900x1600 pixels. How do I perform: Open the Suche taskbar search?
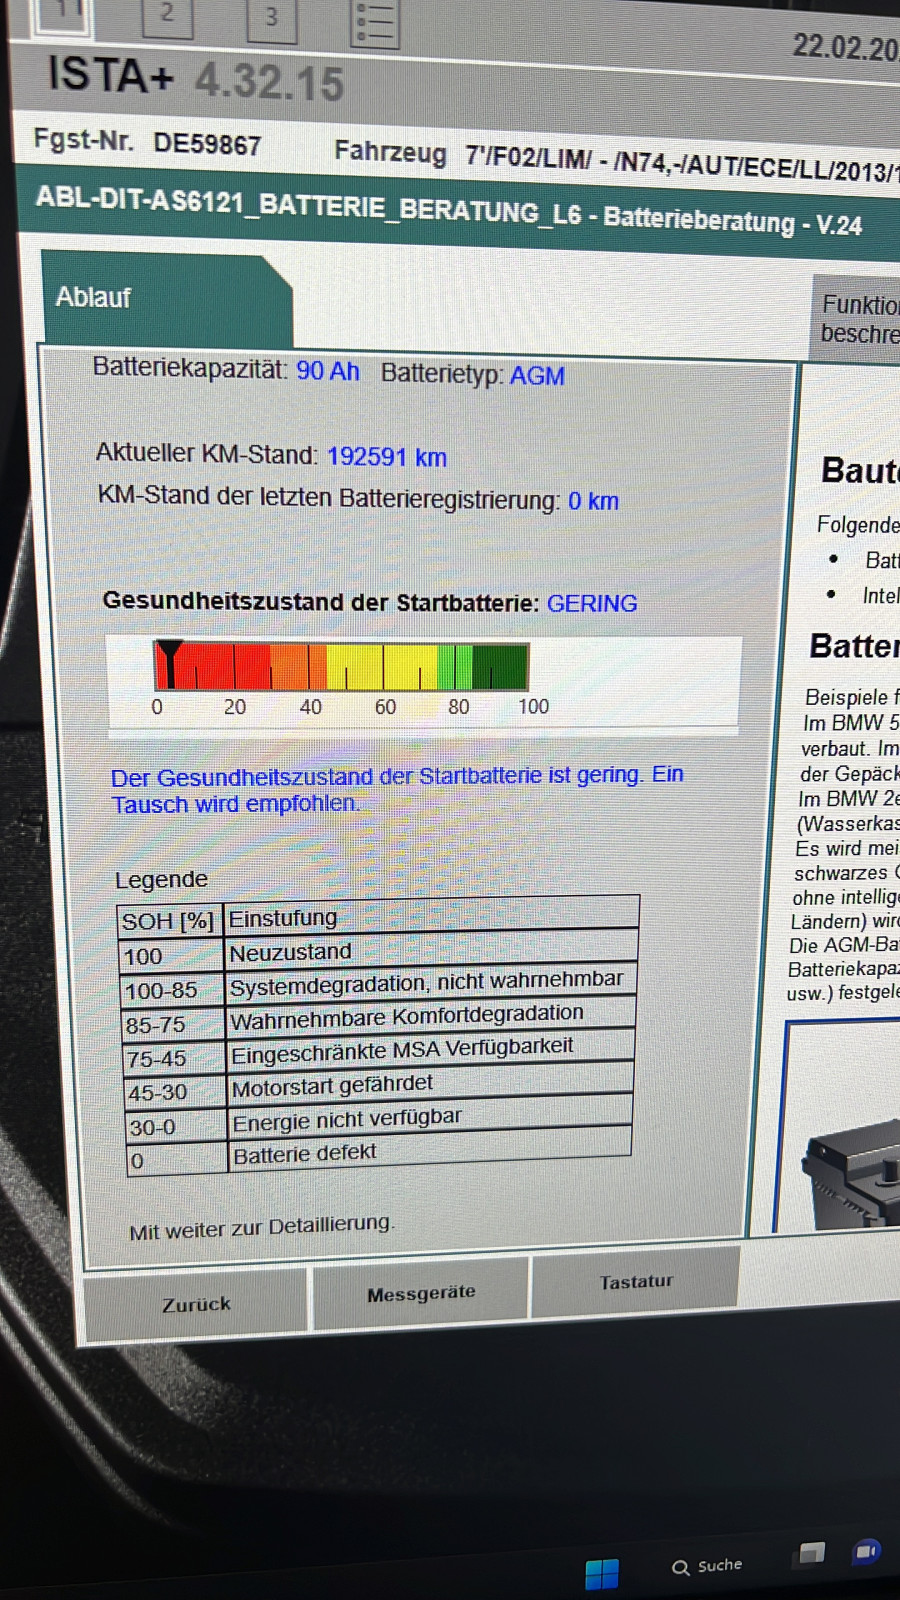pos(707,1566)
